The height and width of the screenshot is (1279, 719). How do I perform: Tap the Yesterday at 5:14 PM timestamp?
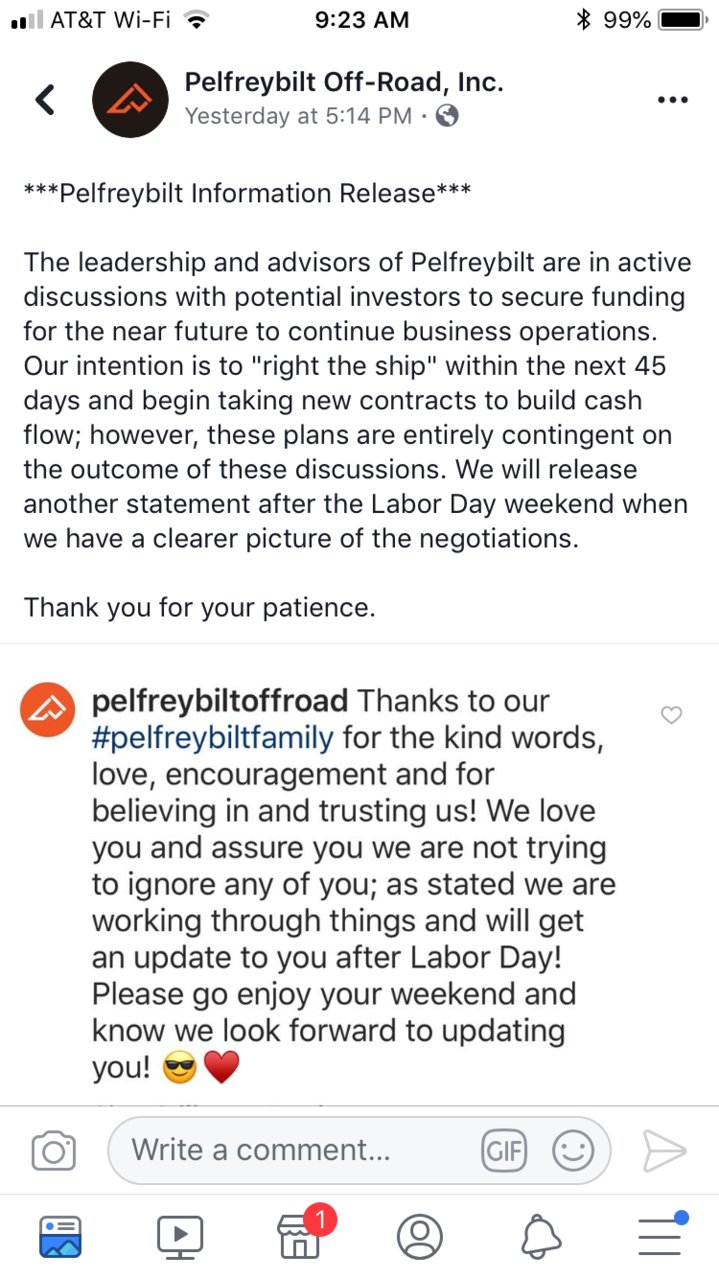(x=298, y=117)
